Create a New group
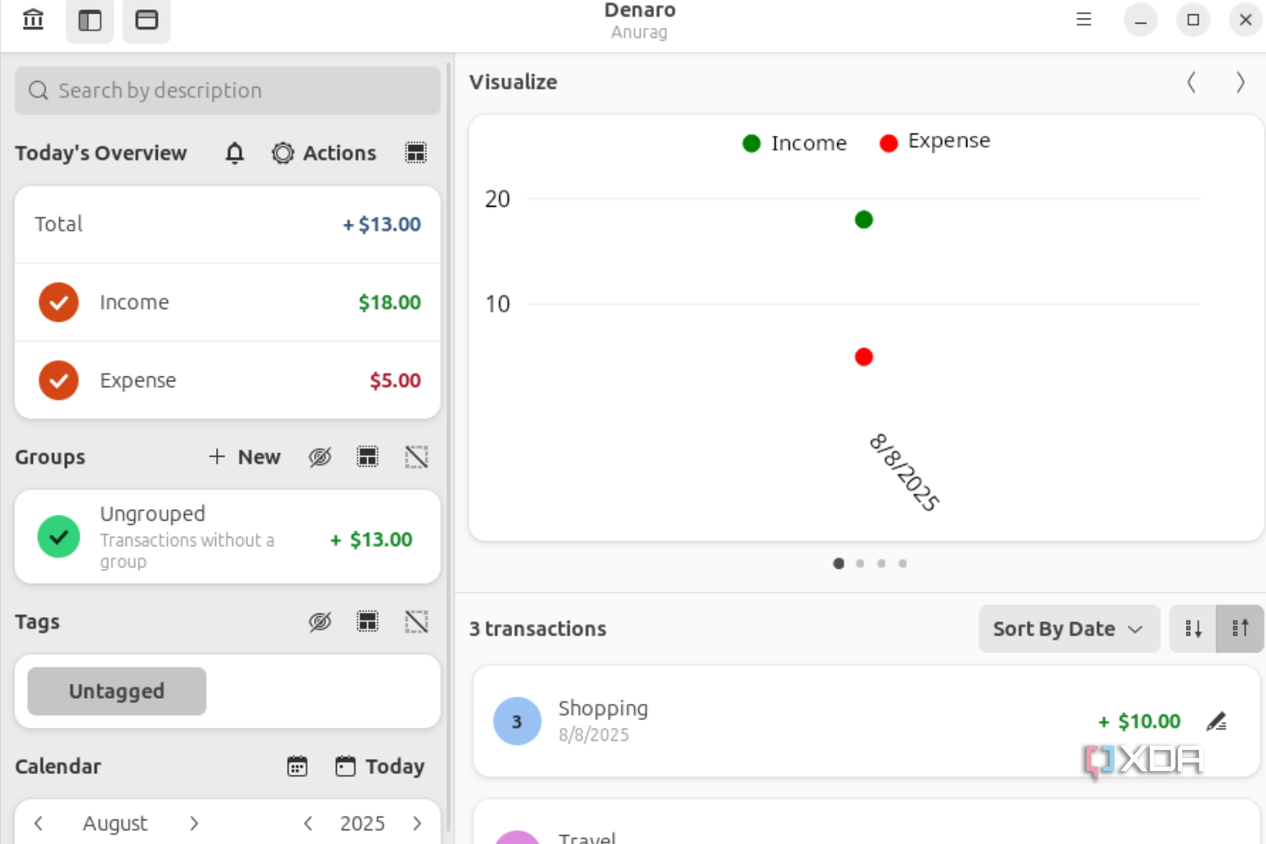Screen dimensions: 1266x844 pyautogui.click(x=245, y=457)
